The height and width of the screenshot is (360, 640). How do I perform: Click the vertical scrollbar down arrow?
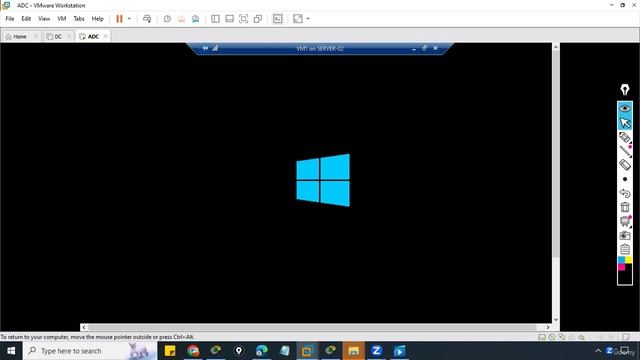coord(556,320)
